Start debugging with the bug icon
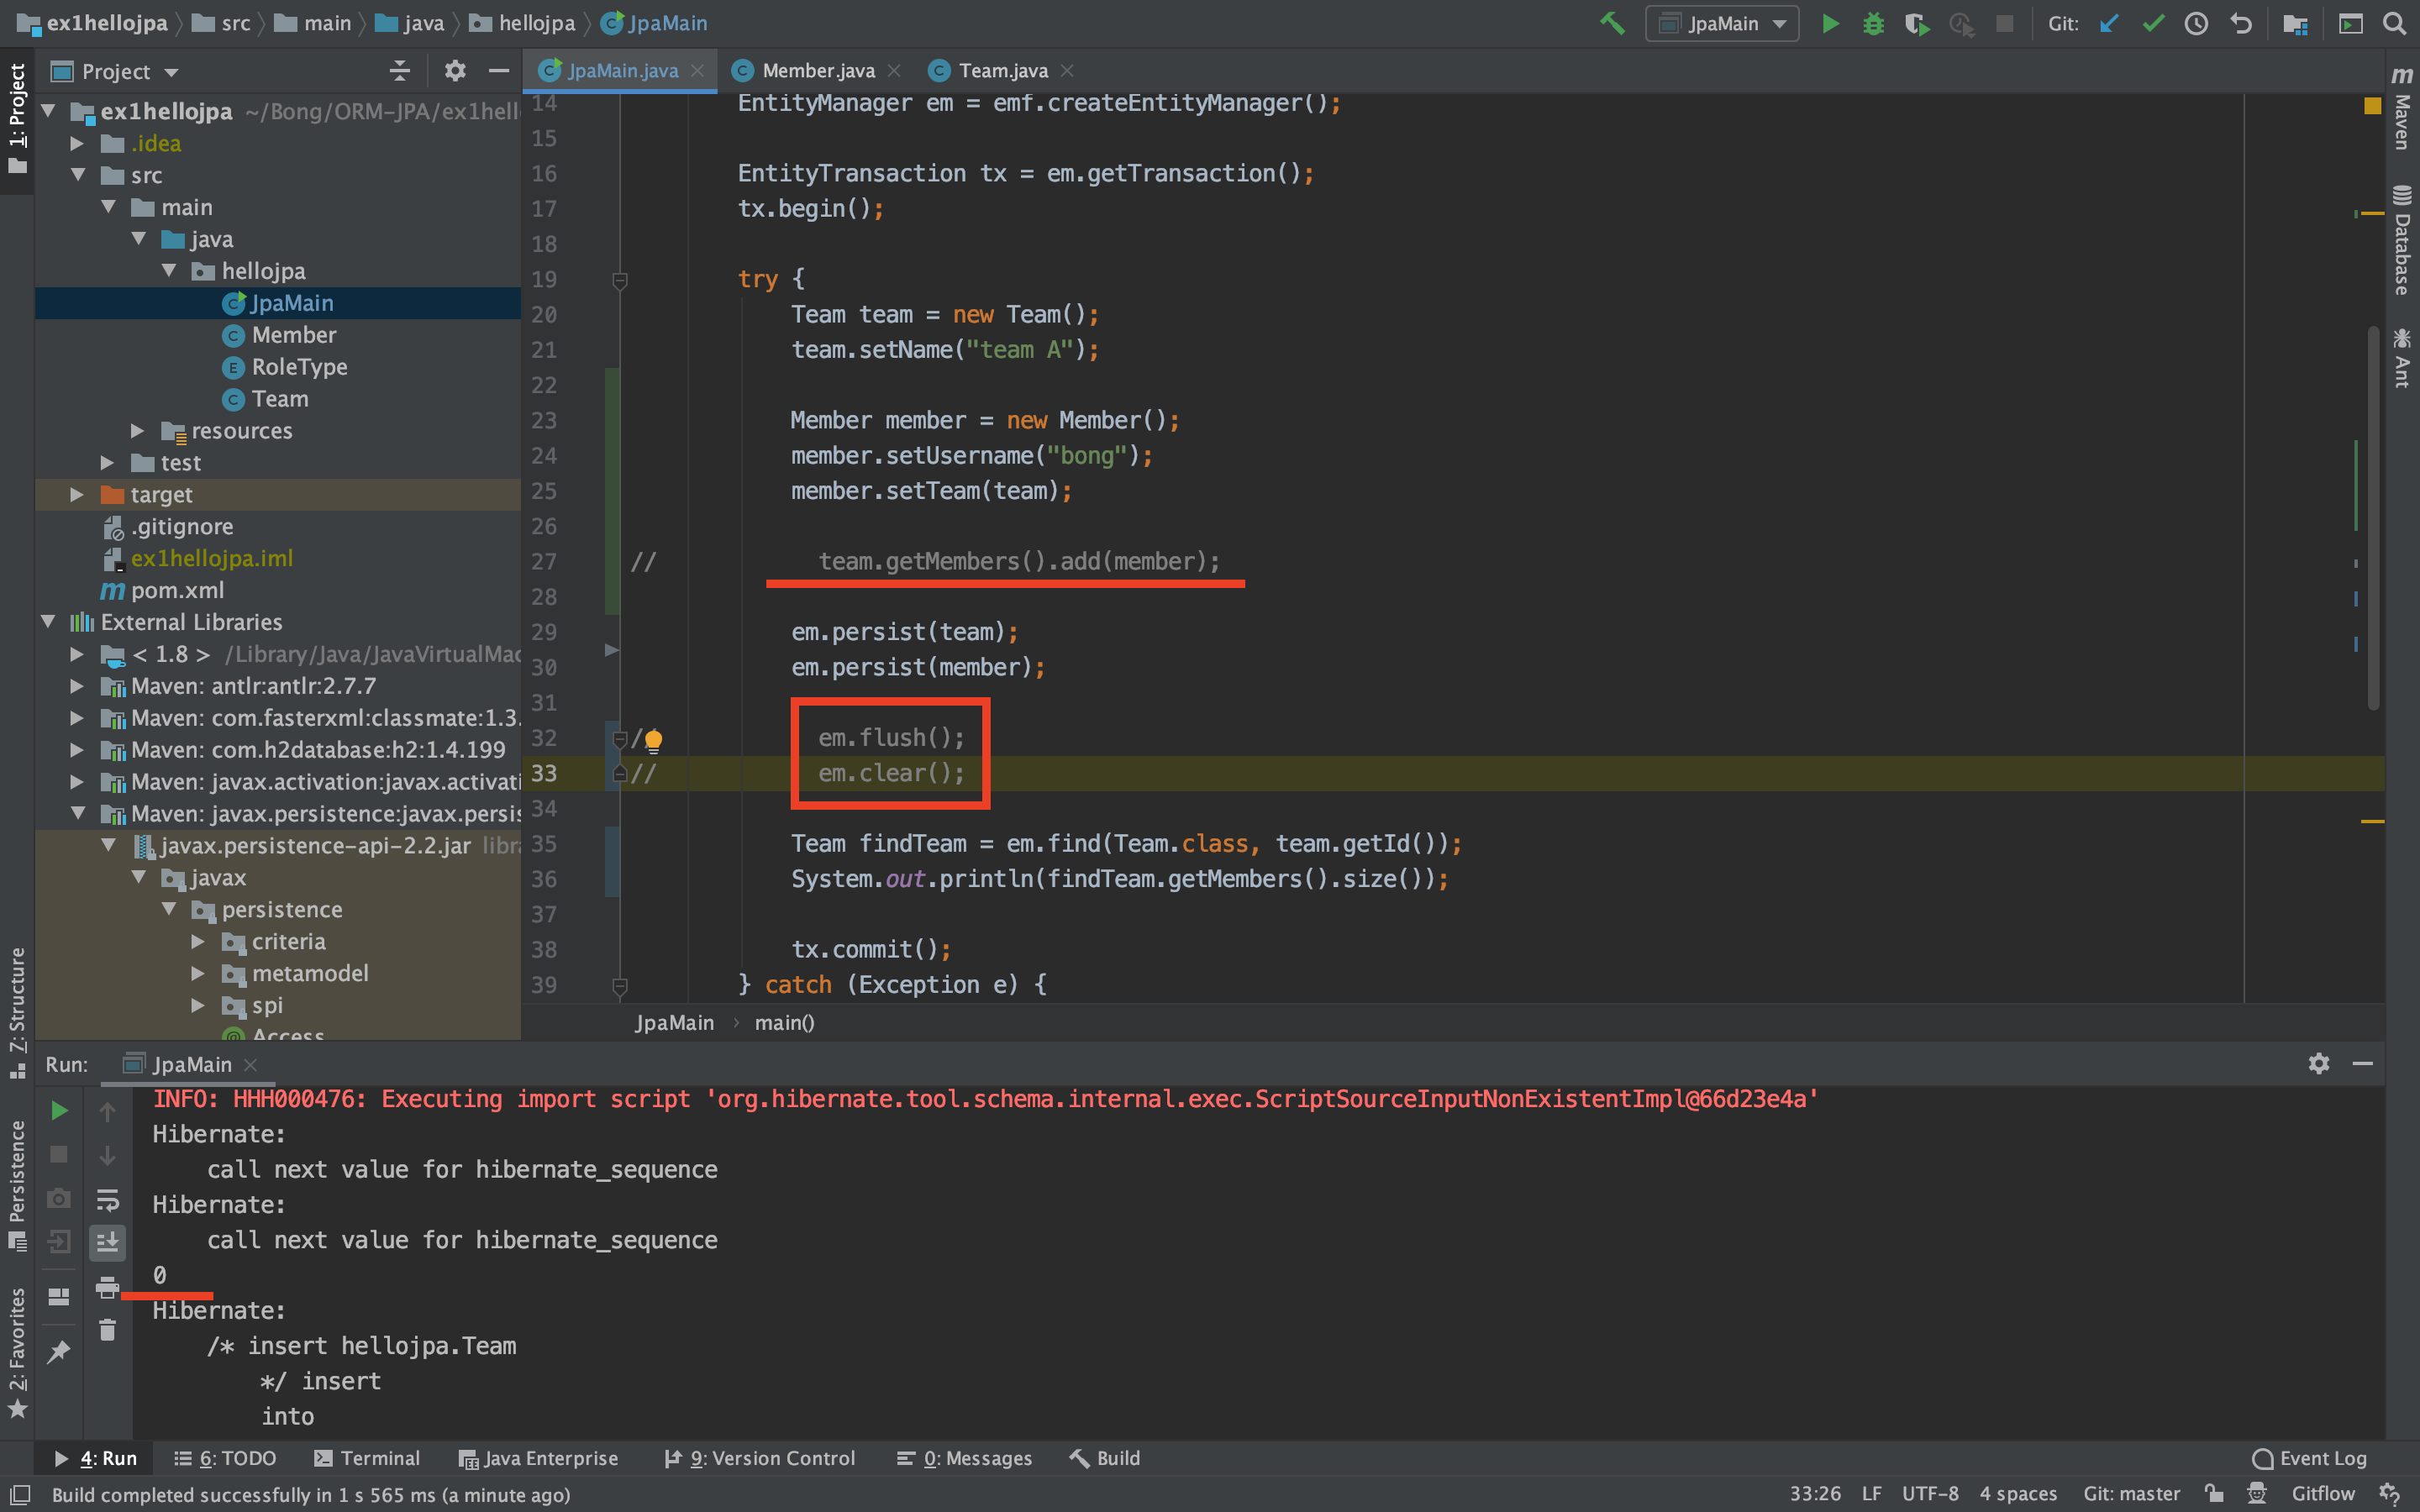 (x=1873, y=24)
